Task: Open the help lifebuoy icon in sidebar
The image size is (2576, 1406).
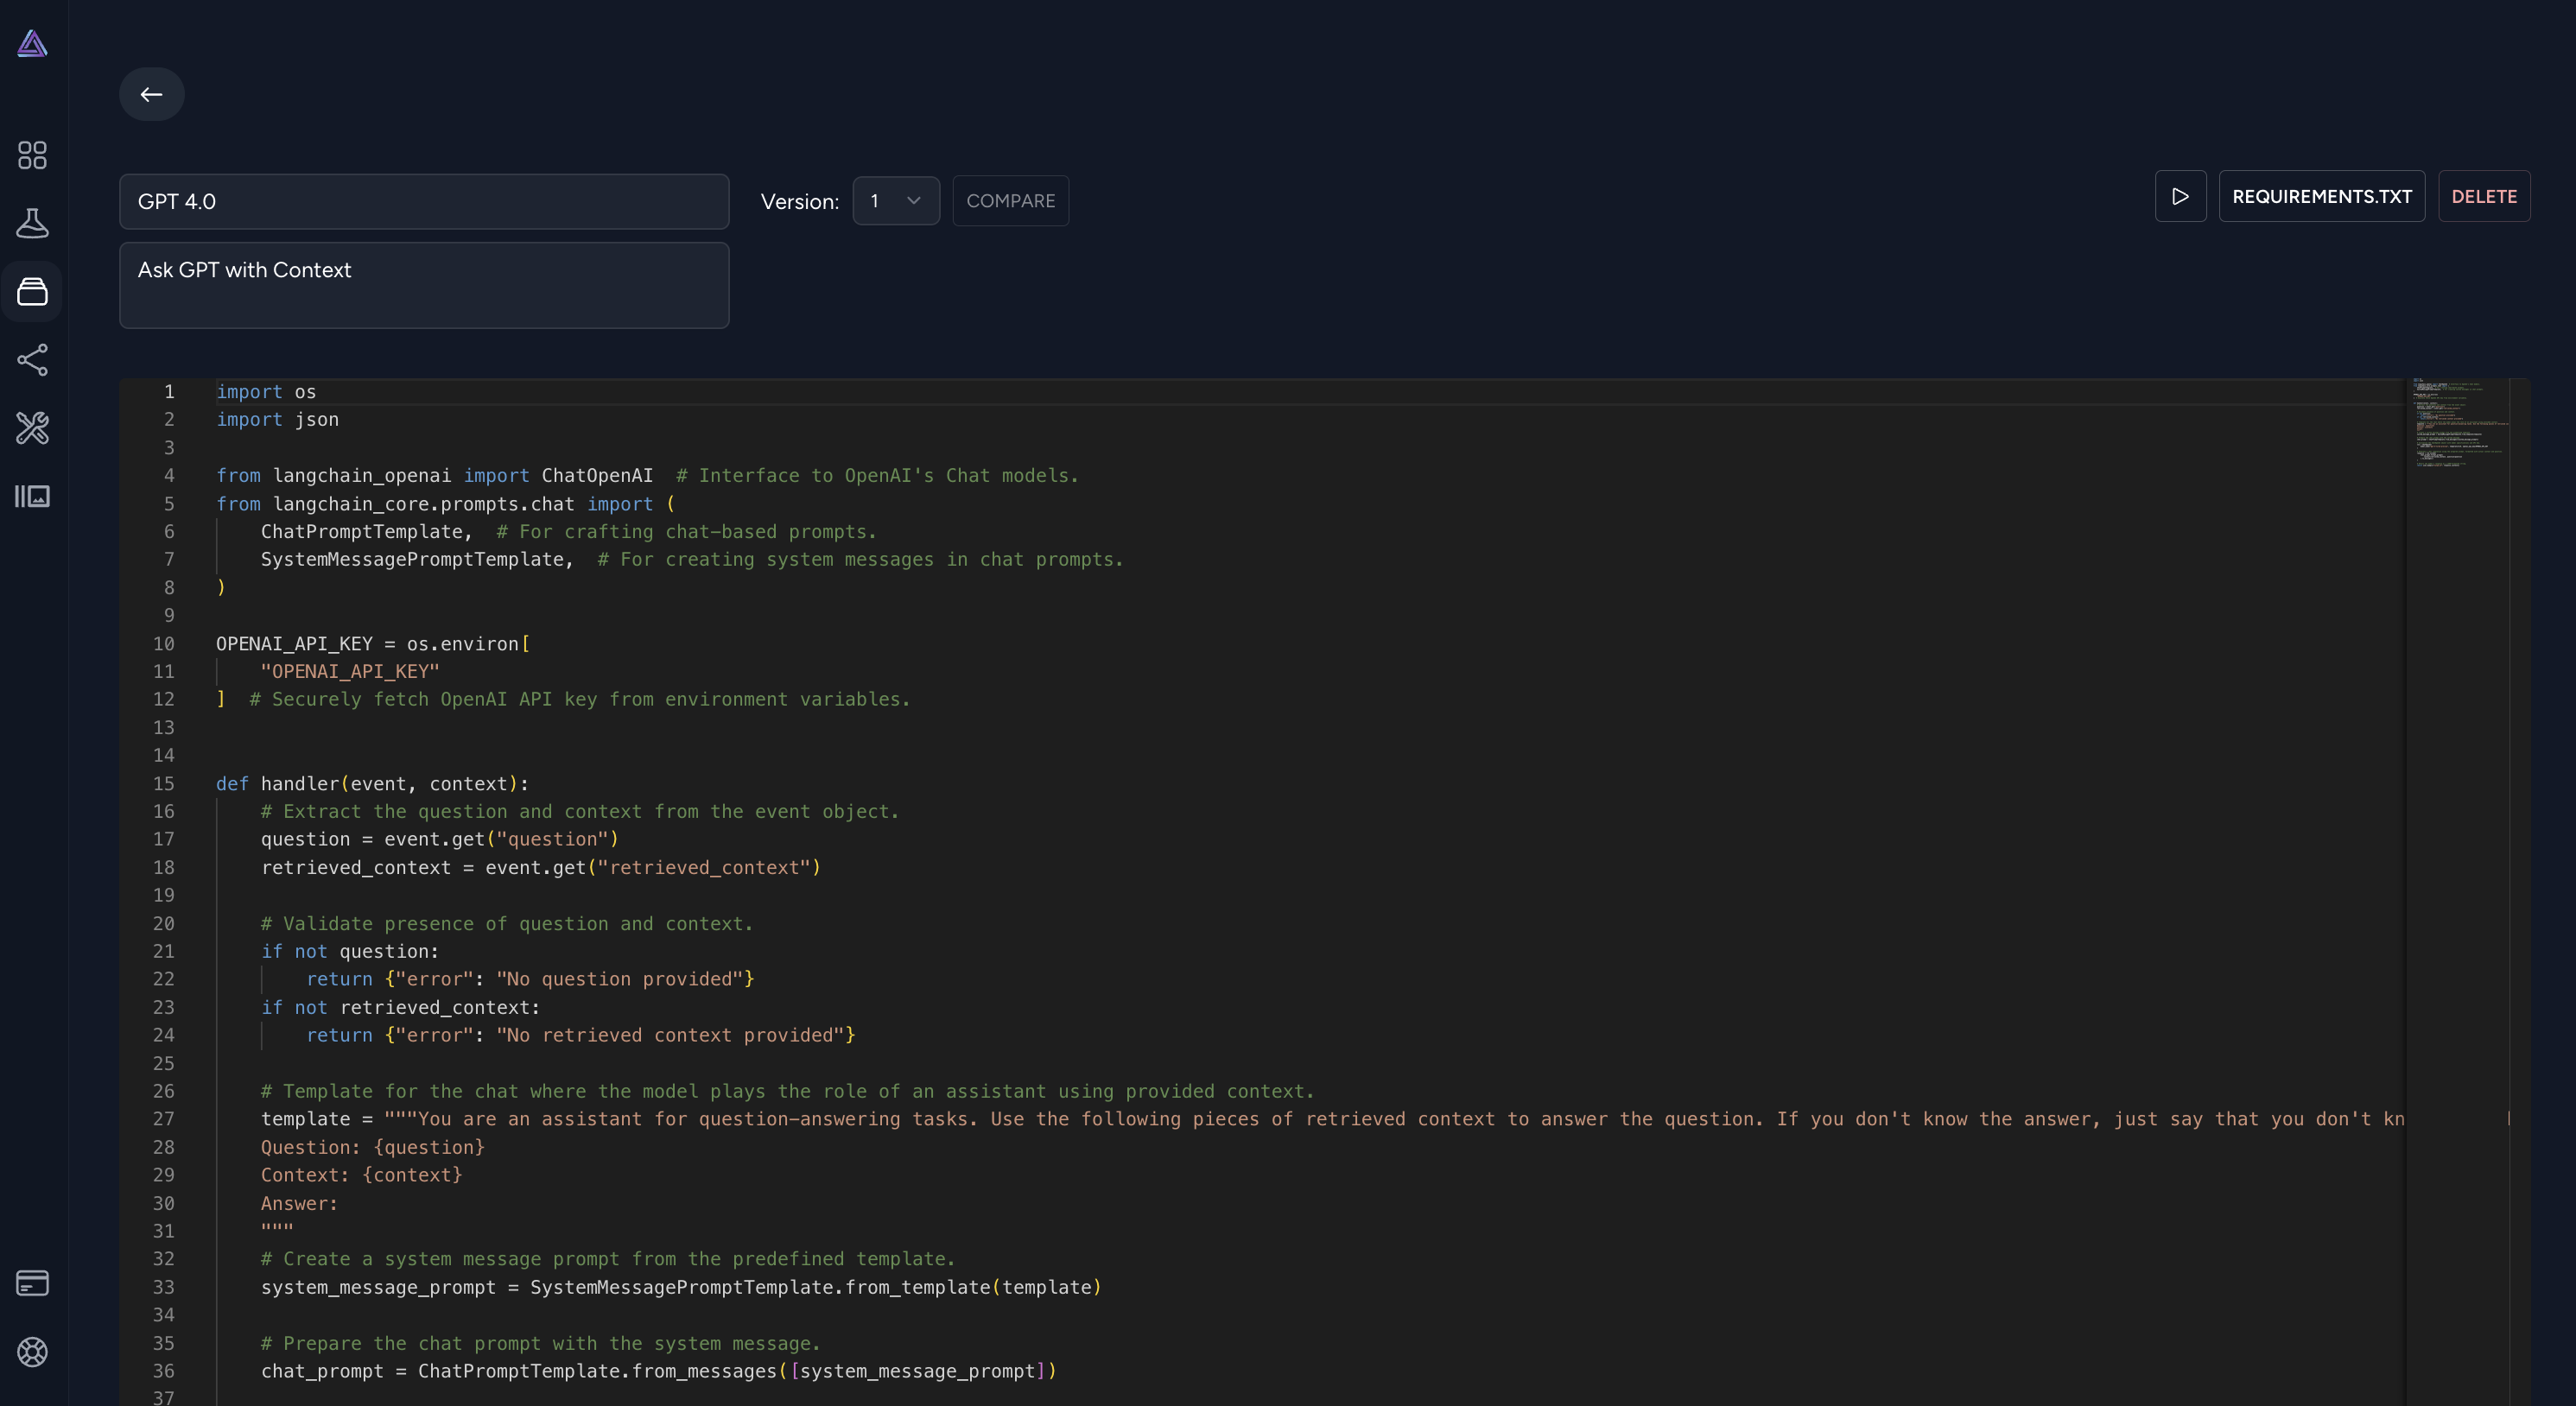Action: coord(32,1352)
